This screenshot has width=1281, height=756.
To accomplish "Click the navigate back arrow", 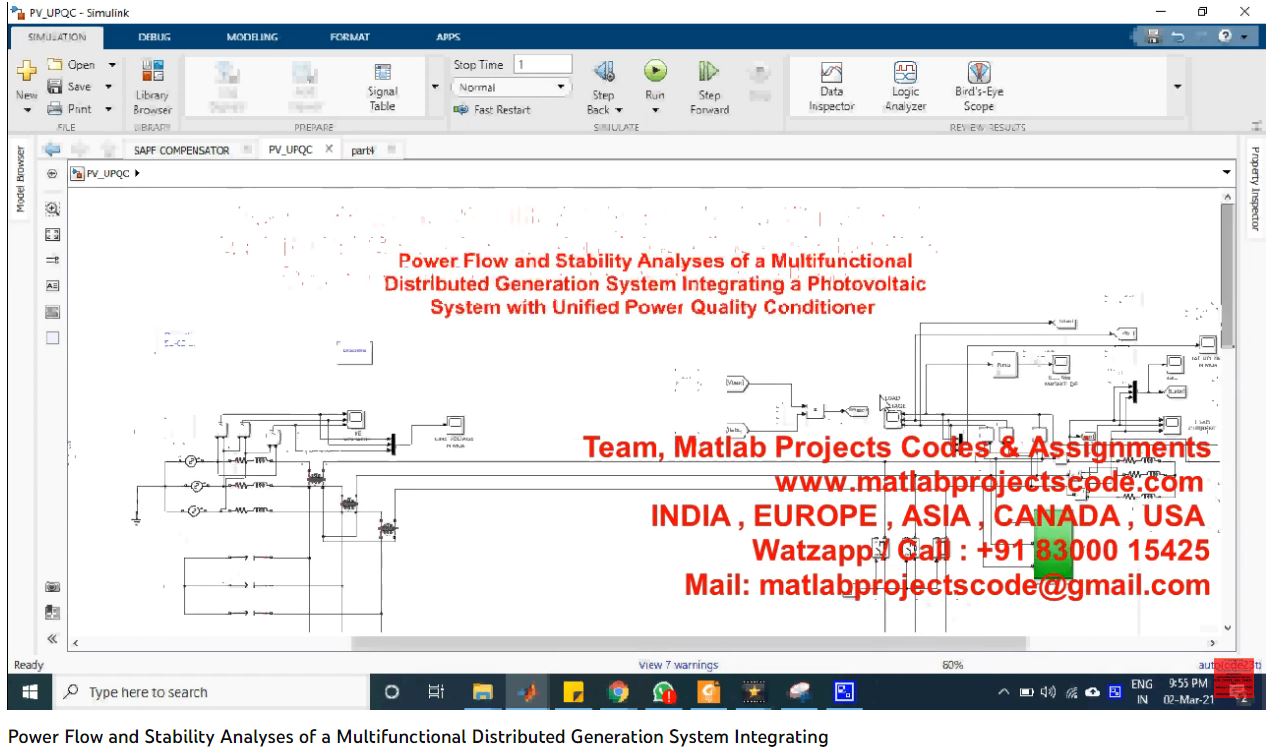I will pyautogui.click(x=53, y=150).
